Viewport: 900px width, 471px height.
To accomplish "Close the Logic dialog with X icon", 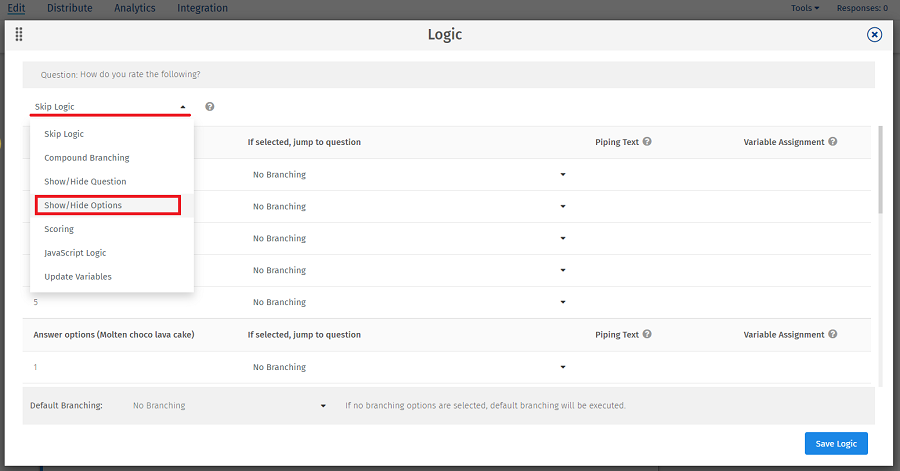I will point(874,35).
